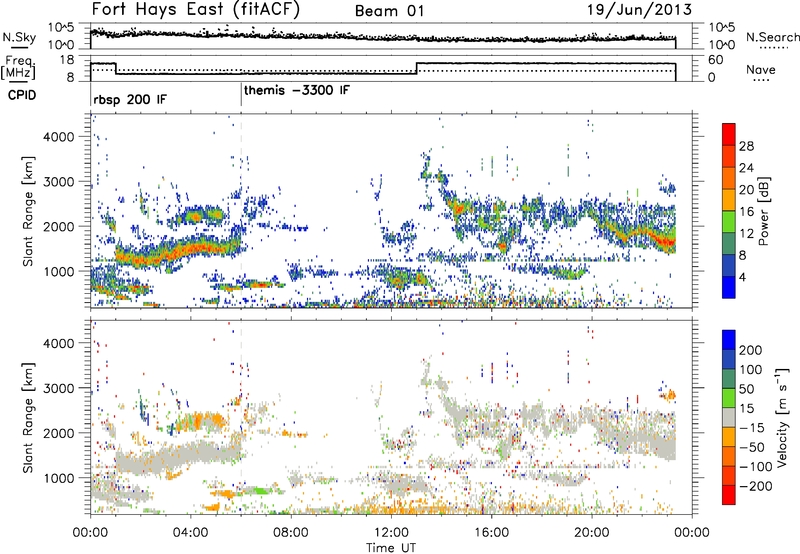Click the frequency step-up at 13:00 UT
The height and width of the screenshot is (554, 800).
(417, 68)
